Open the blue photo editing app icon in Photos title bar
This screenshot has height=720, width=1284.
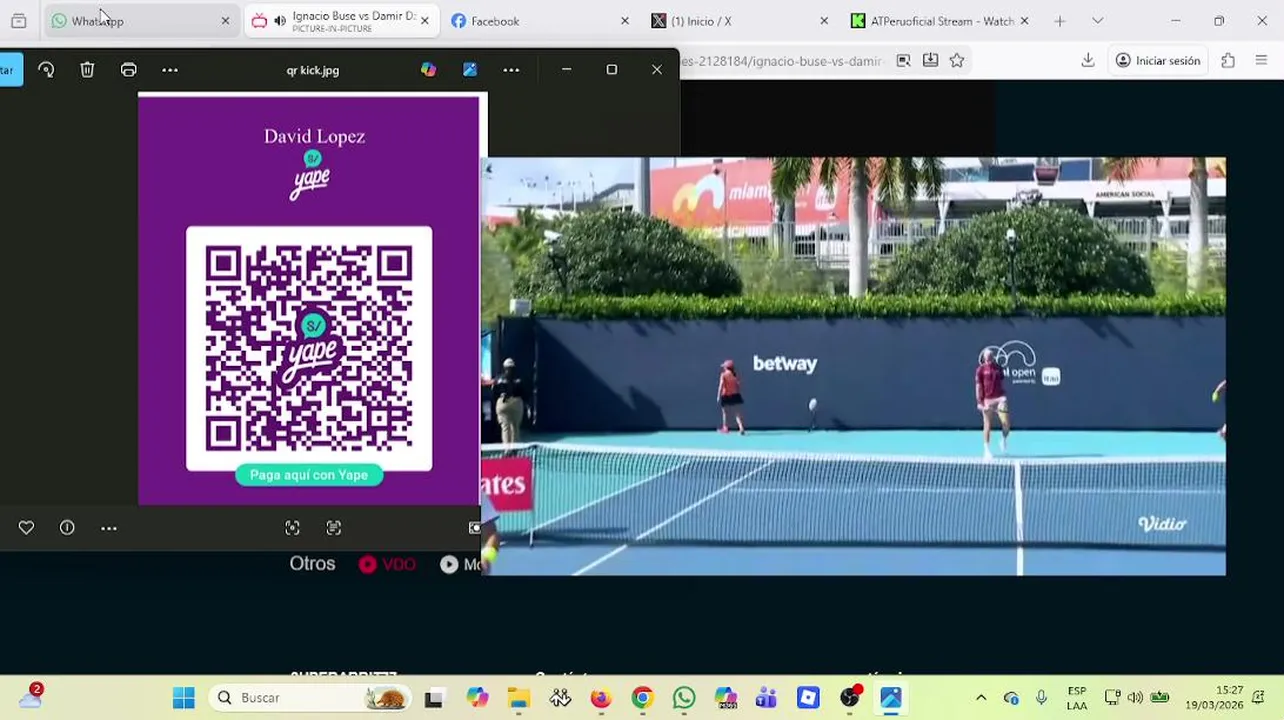(470, 70)
